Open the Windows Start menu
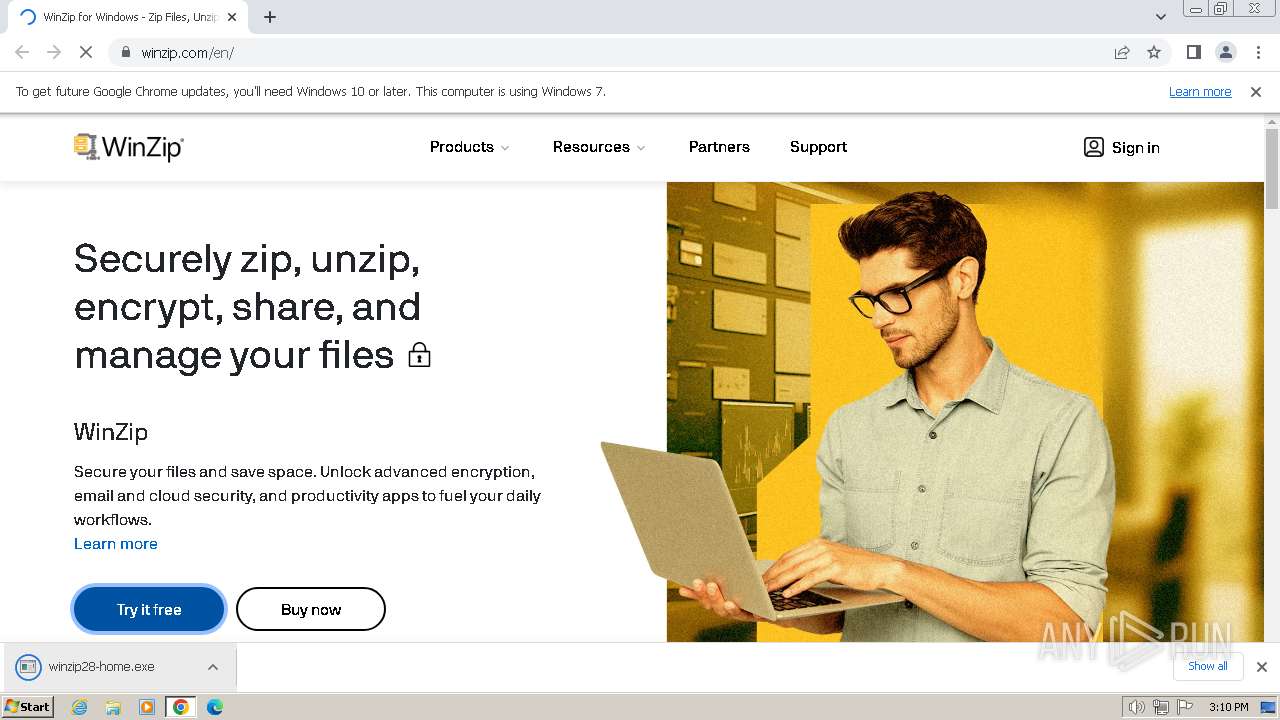1280x720 pixels. [x=27, y=707]
